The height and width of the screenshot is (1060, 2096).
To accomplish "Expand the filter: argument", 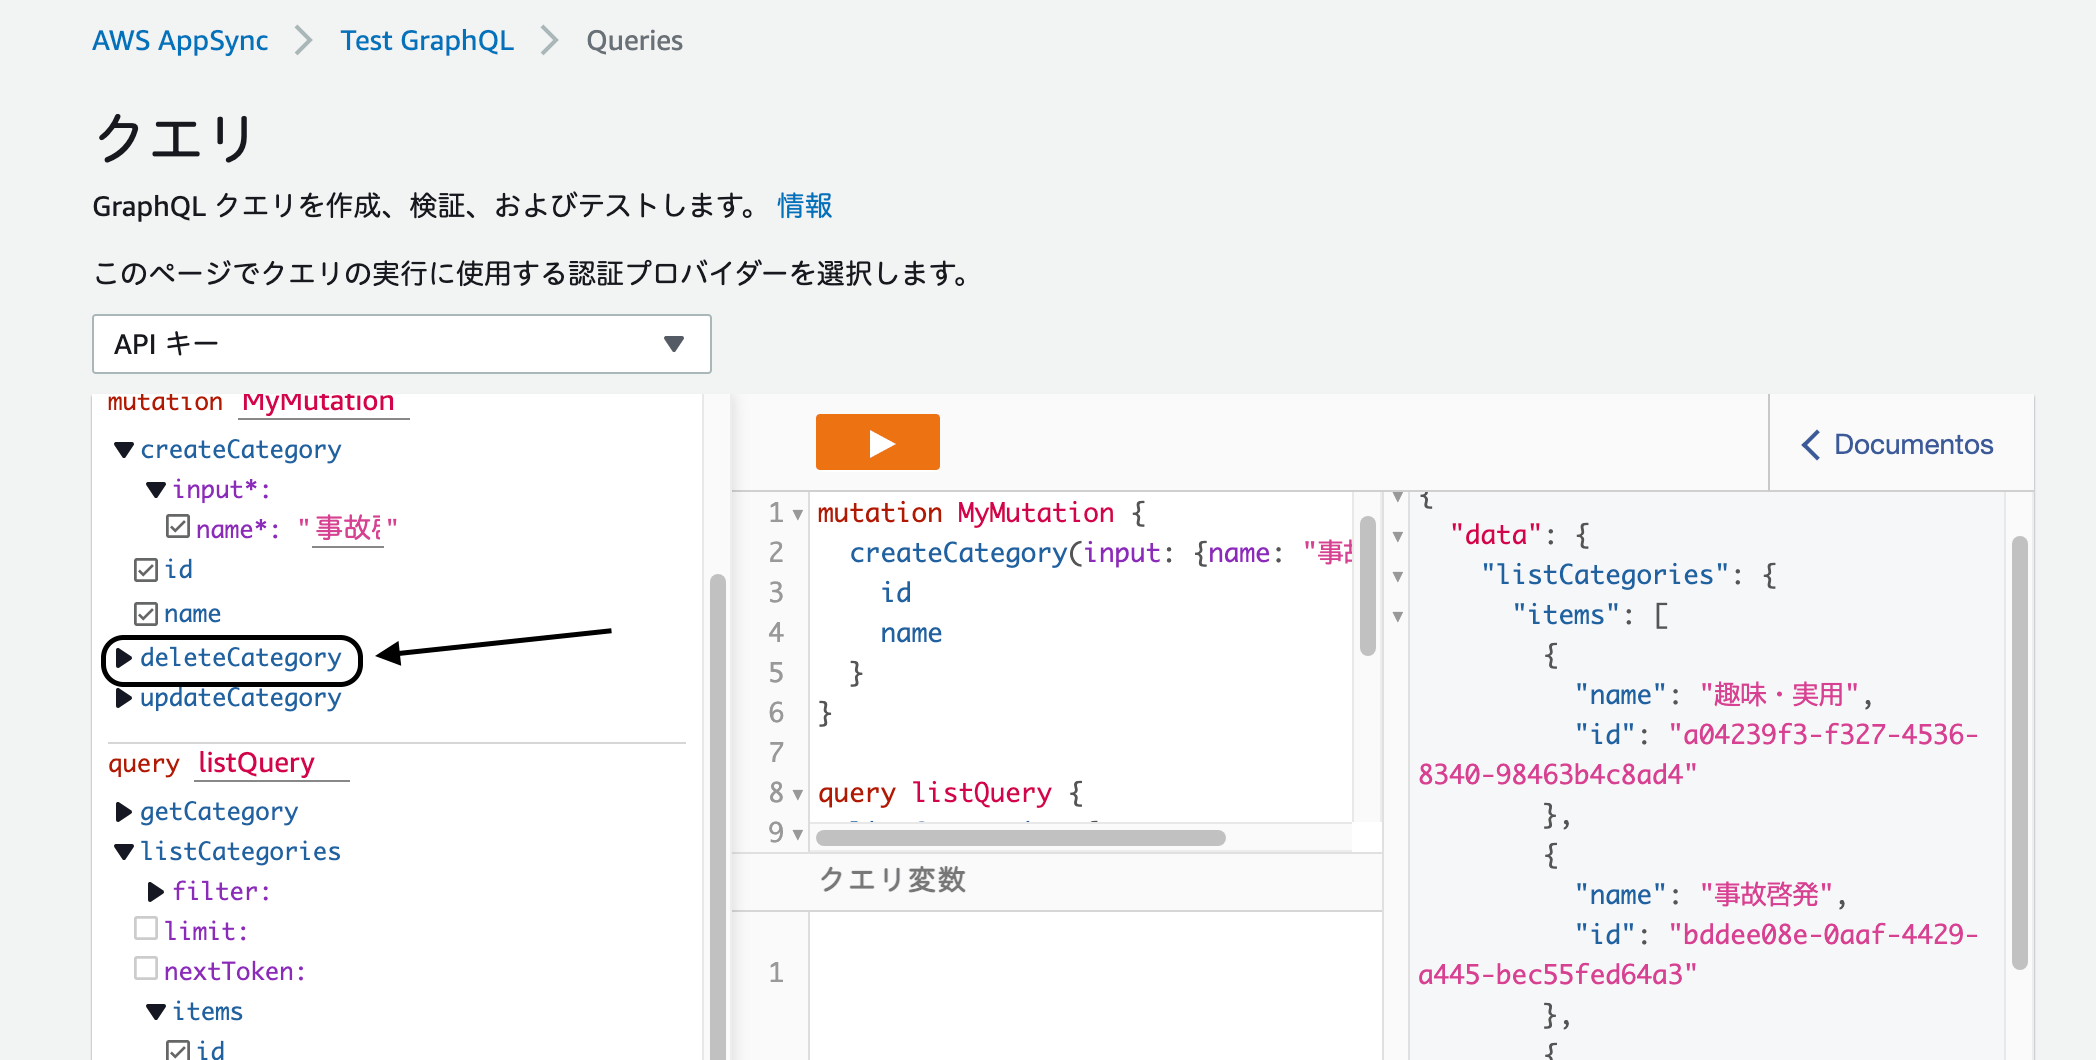I will click(x=156, y=892).
